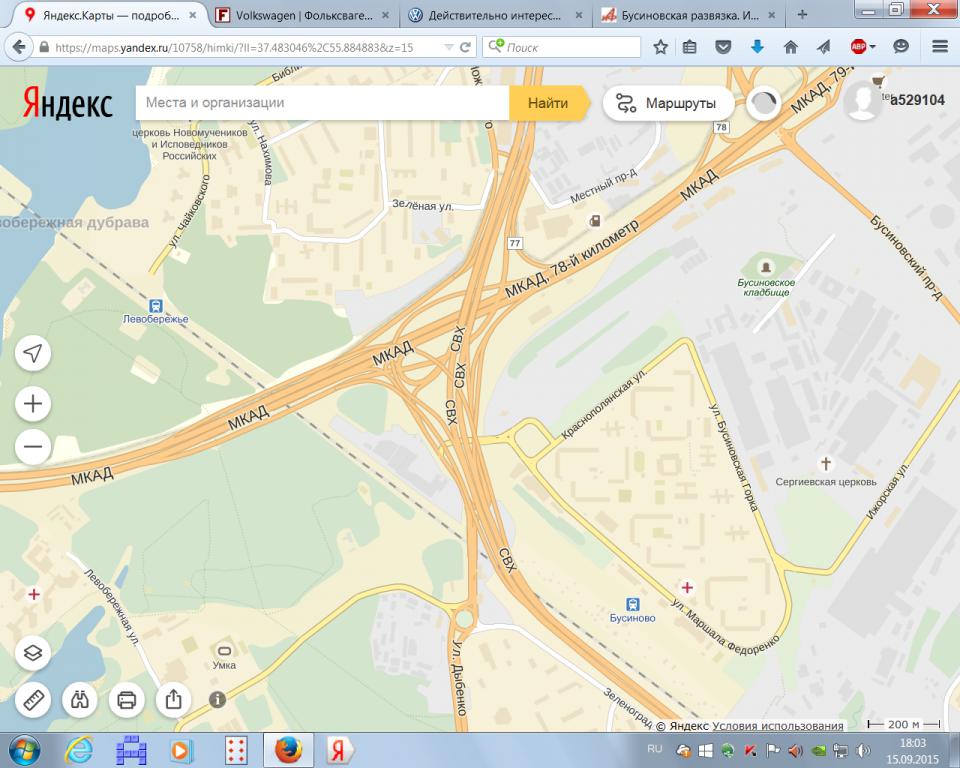Open the binoculars panorama view button
The width and height of the screenshot is (960, 768).
pos(80,699)
